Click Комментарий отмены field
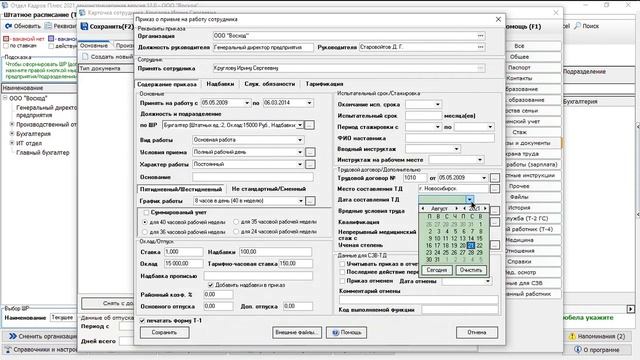 pos(419,300)
